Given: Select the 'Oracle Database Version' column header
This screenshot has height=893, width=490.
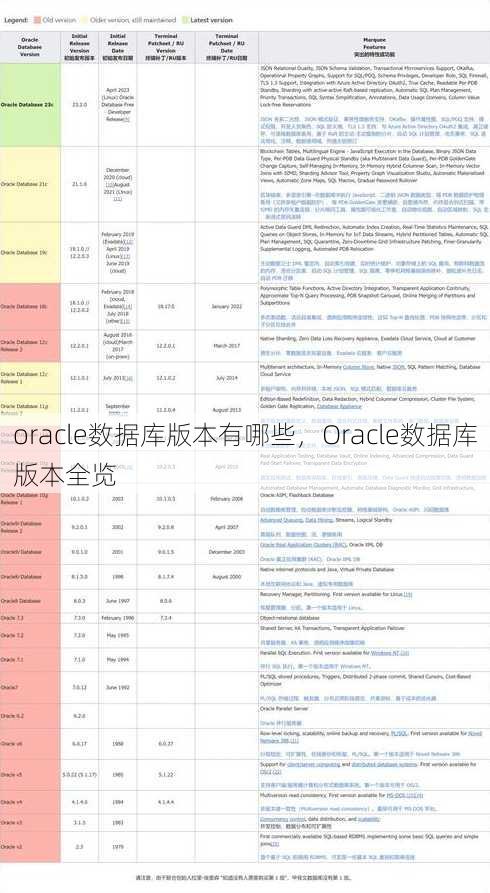Looking at the screenshot, I should click(x=30, y=47).
